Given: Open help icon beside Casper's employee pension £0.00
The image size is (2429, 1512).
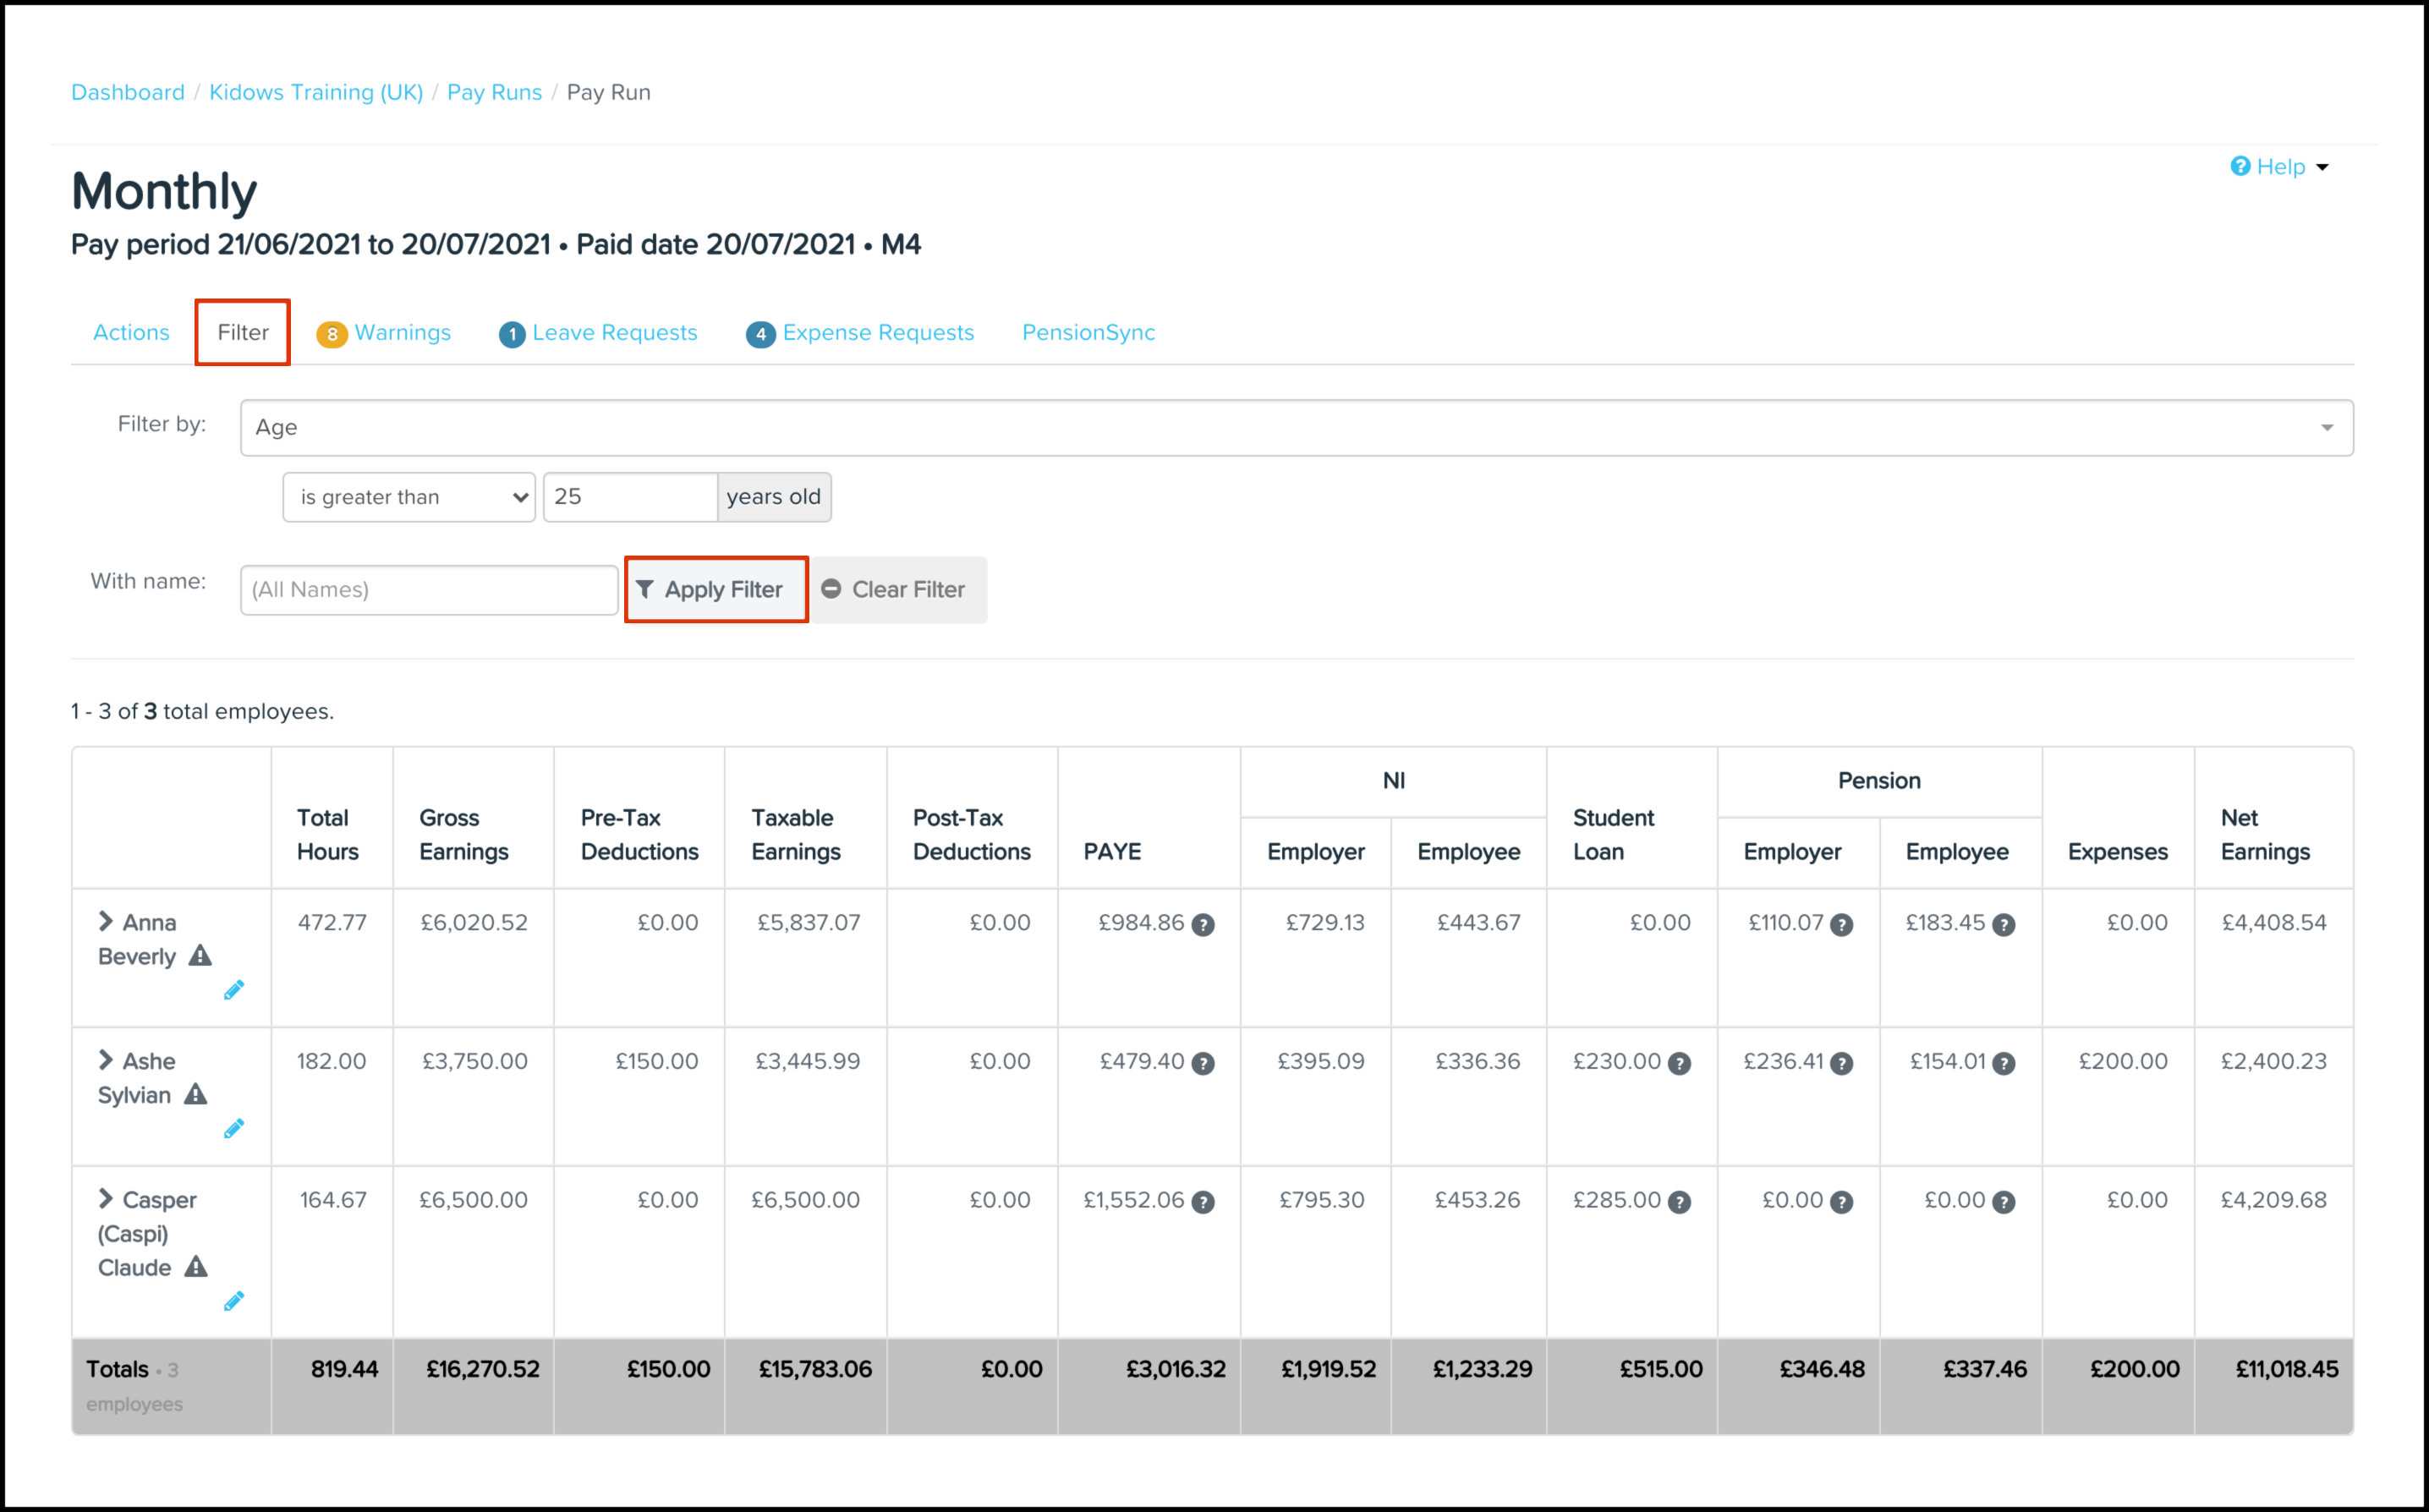Looking at the screenshot, I should point(2004,1202).
